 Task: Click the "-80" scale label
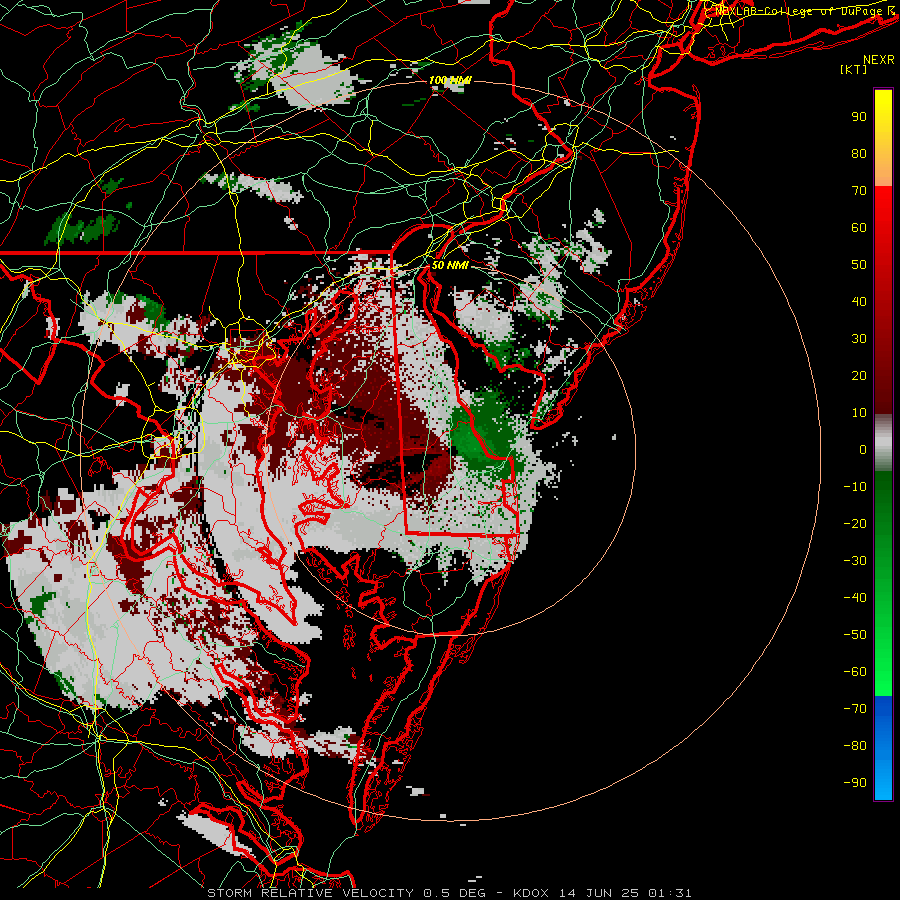855,746
